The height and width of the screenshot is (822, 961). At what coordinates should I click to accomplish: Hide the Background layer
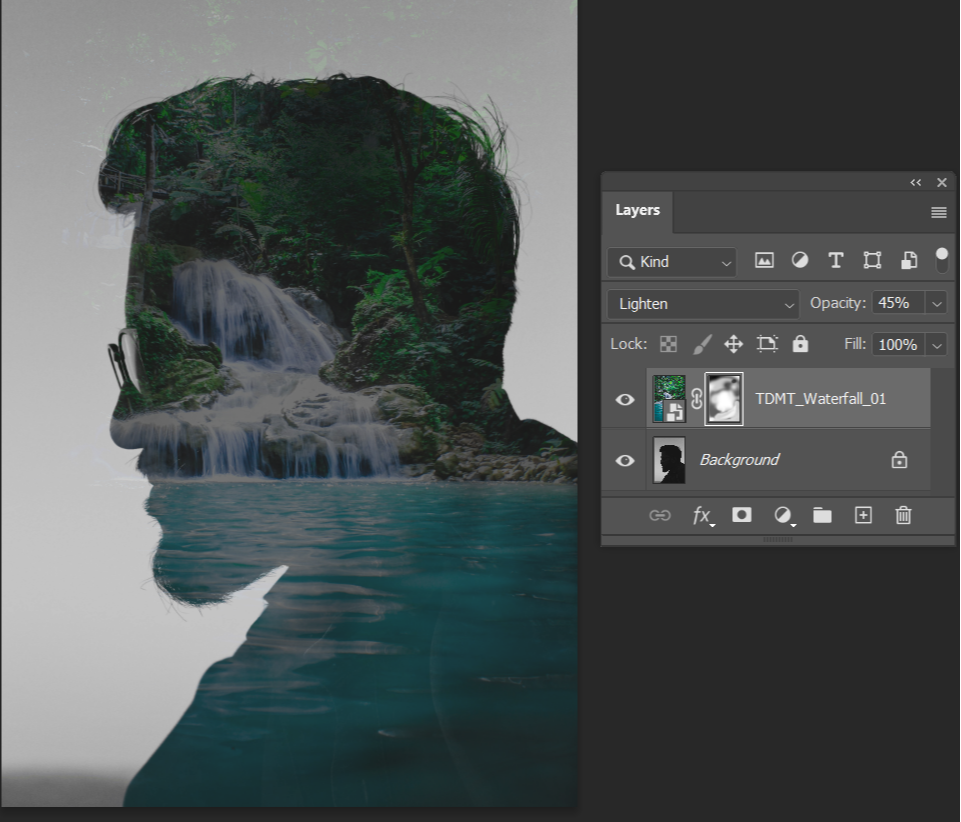click(x=625, y=460)
